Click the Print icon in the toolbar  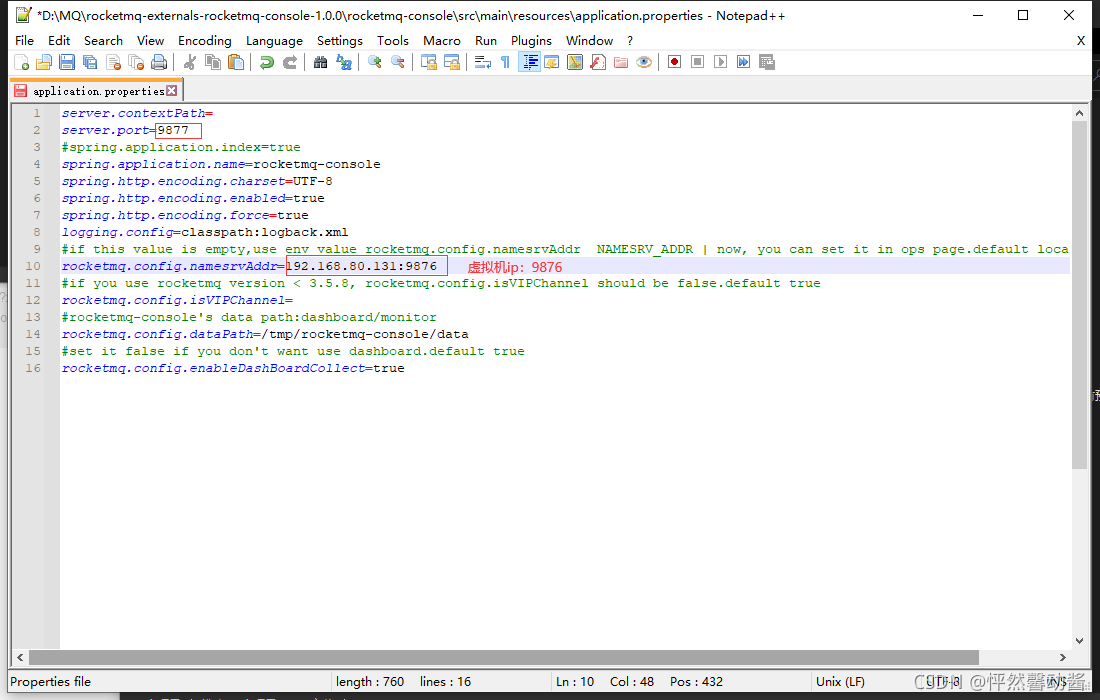pos(159,62)
